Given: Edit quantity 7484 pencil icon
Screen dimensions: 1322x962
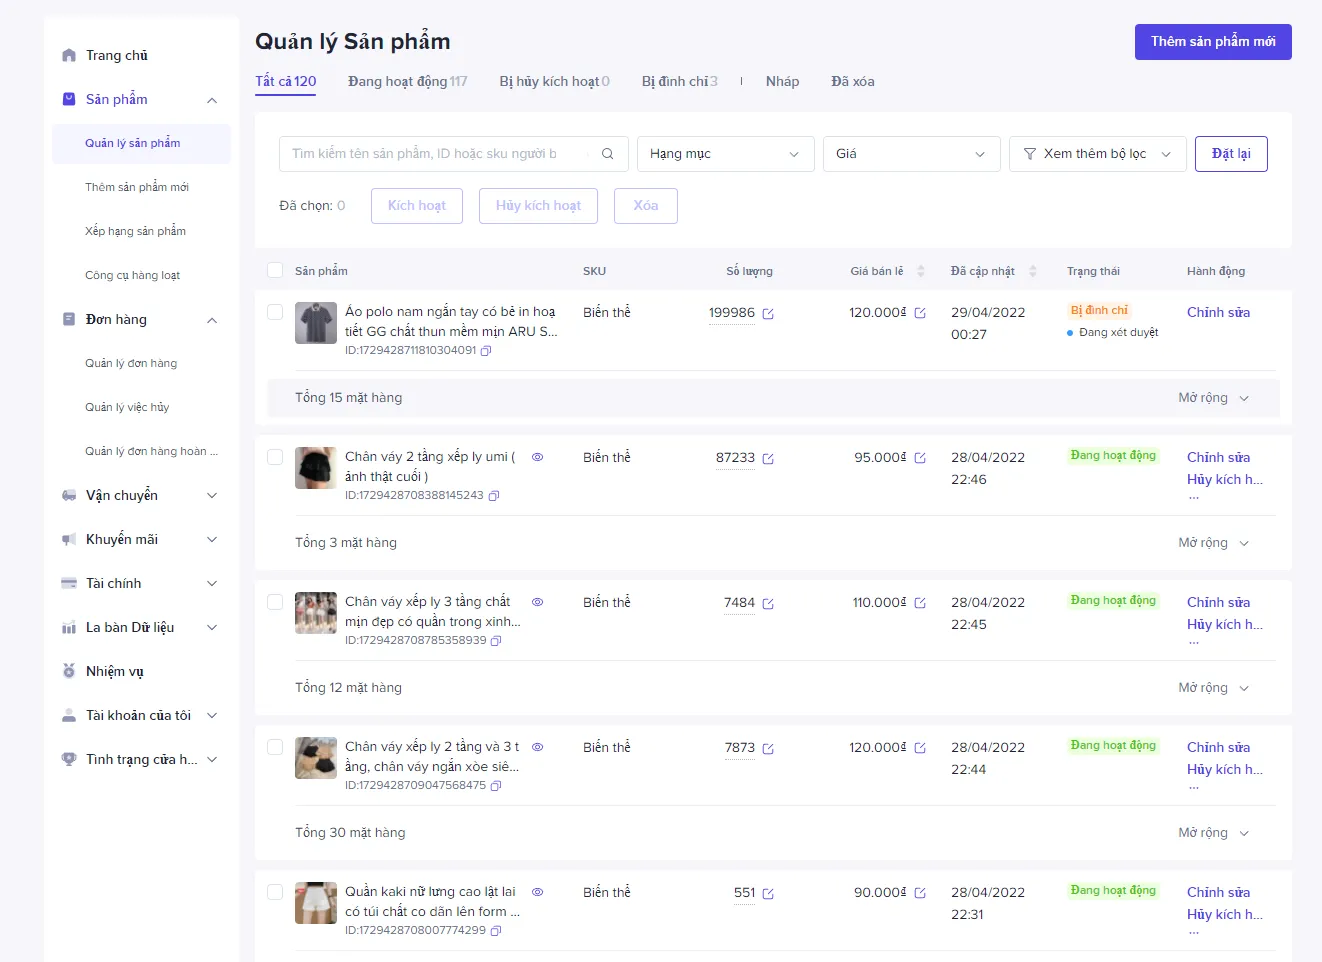Looking at the screenshot, I should coord(768,604).
